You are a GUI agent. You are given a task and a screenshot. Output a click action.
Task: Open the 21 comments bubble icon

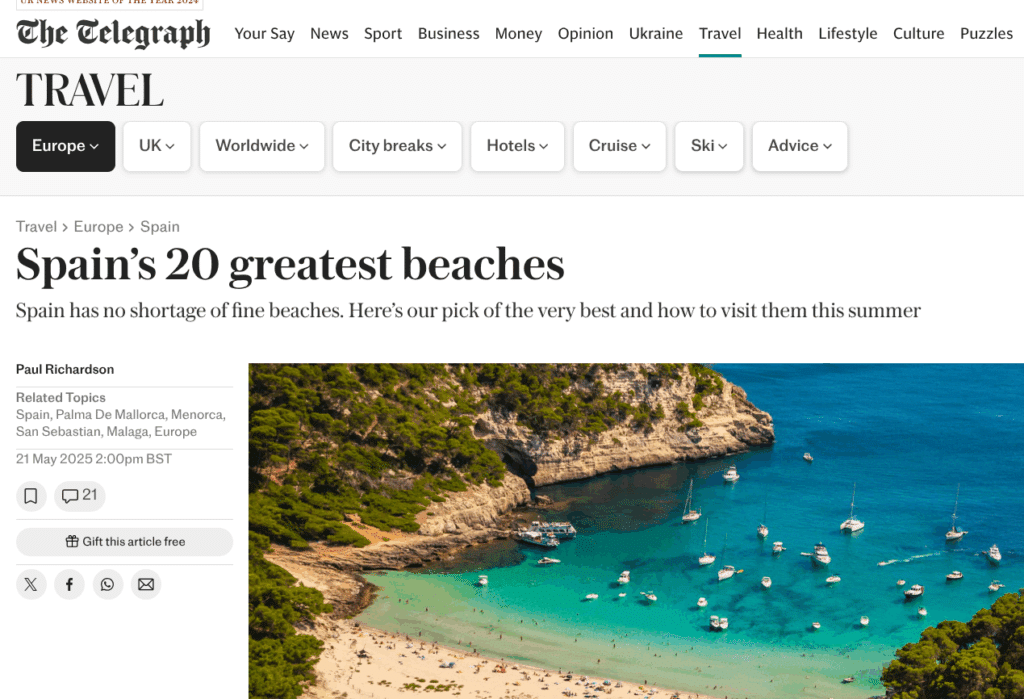pyautogui.click(x=79, y=496)
